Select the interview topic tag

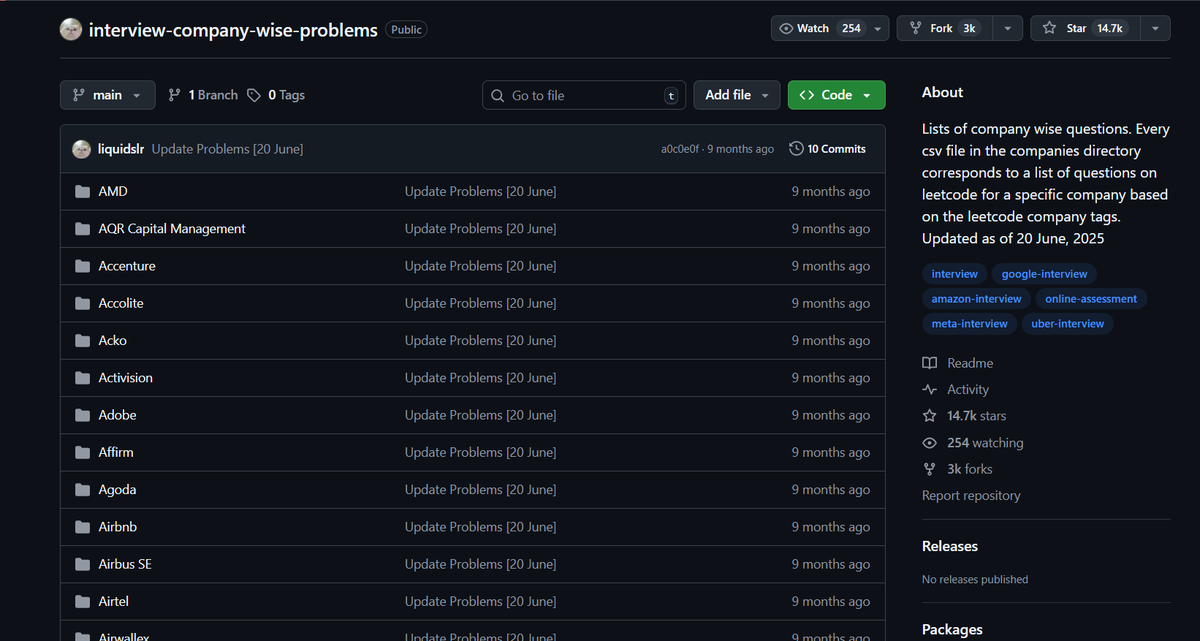coord(955,274)
